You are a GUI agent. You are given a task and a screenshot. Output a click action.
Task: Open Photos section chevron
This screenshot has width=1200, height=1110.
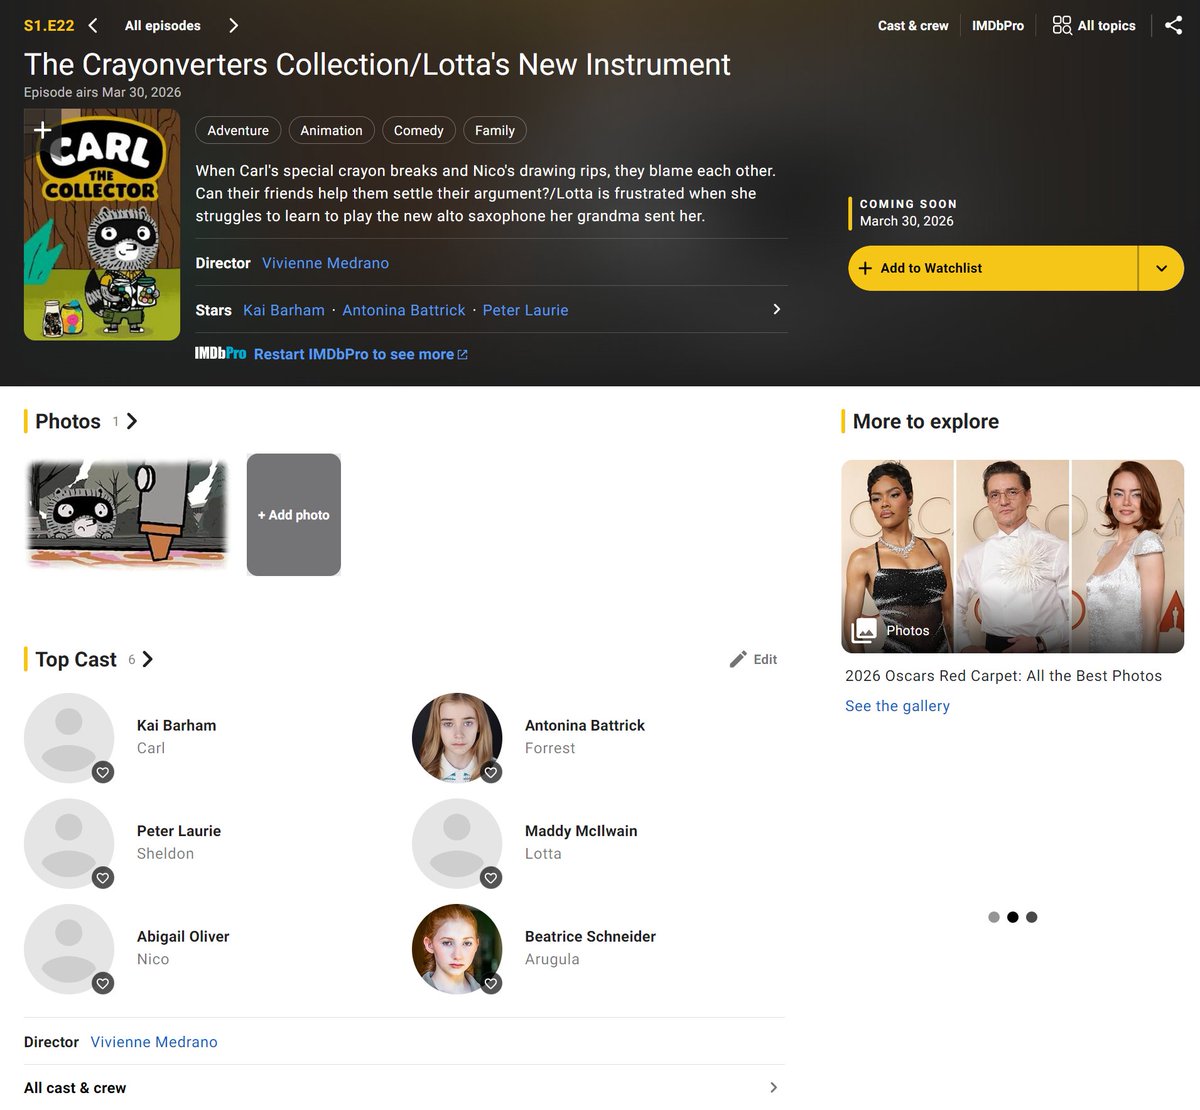(x=132, y=421)
